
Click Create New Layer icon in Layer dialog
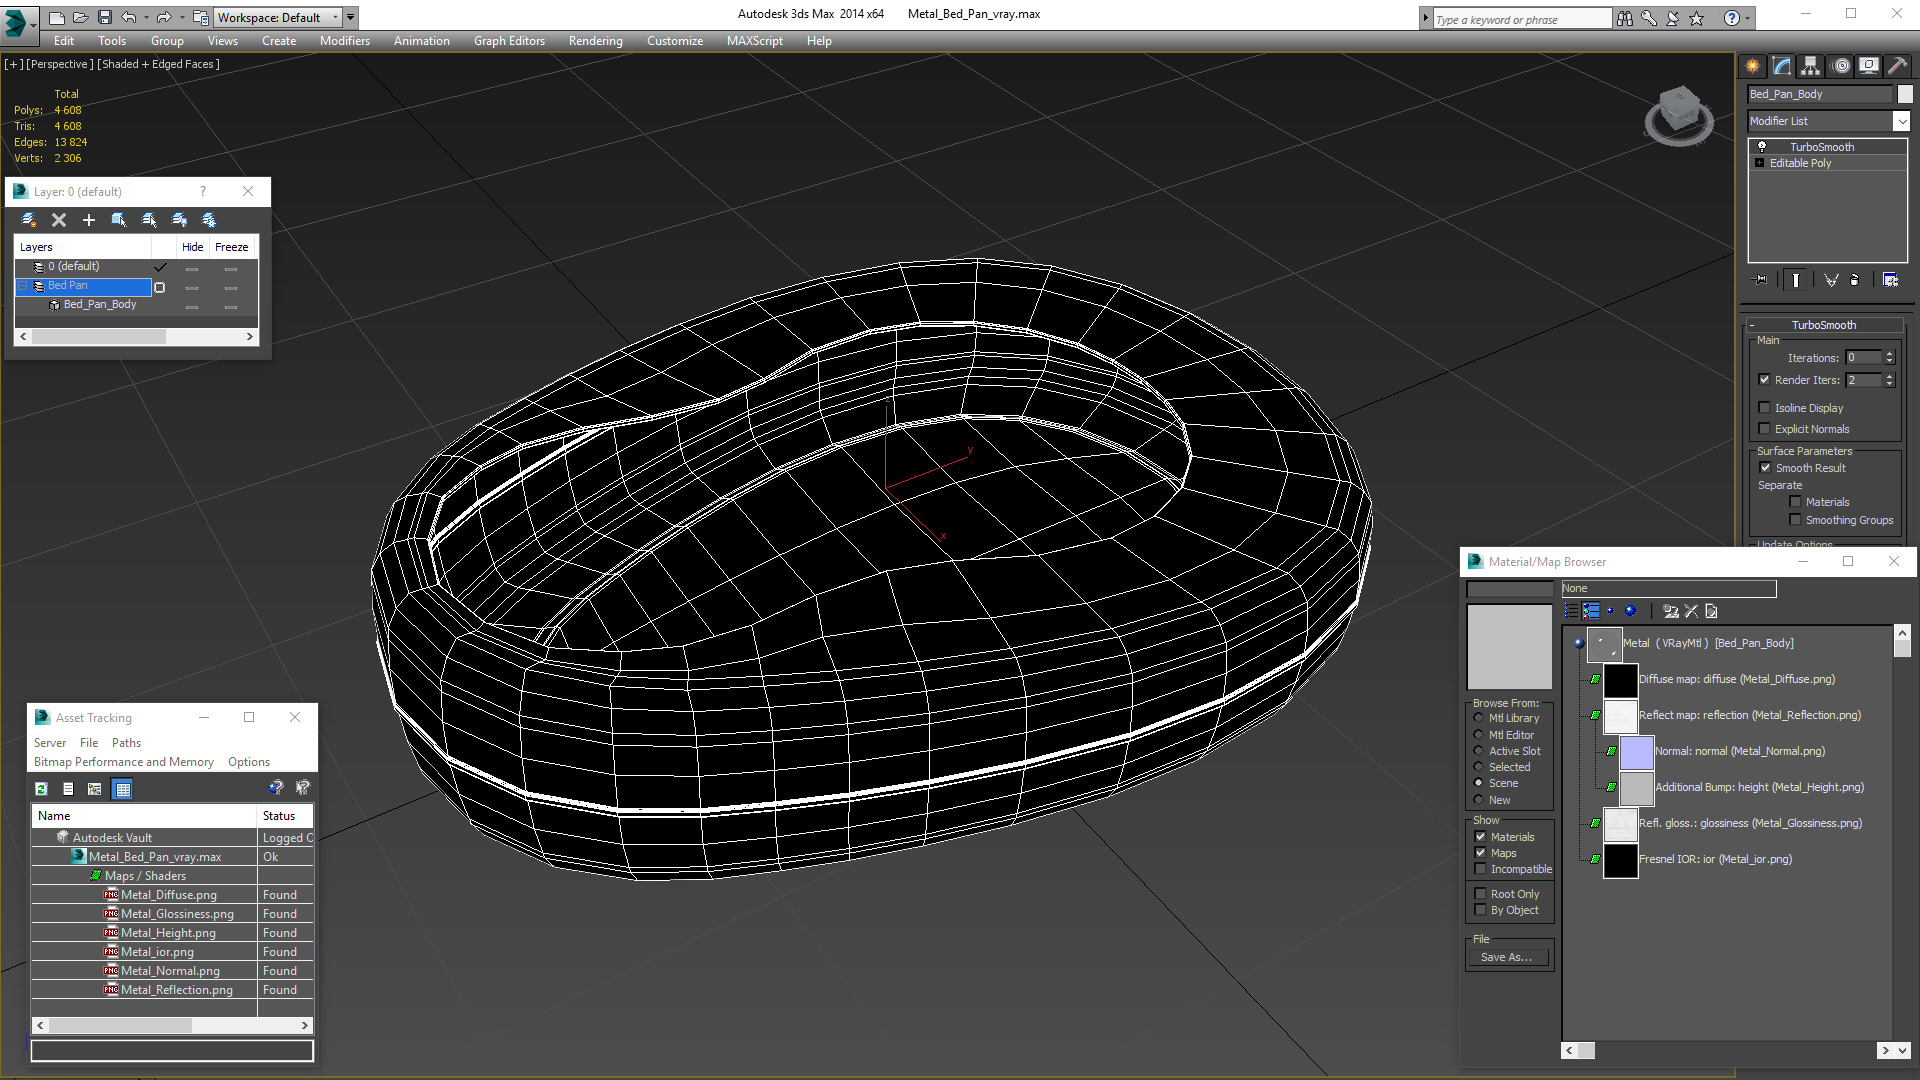[x=29, y=220]
